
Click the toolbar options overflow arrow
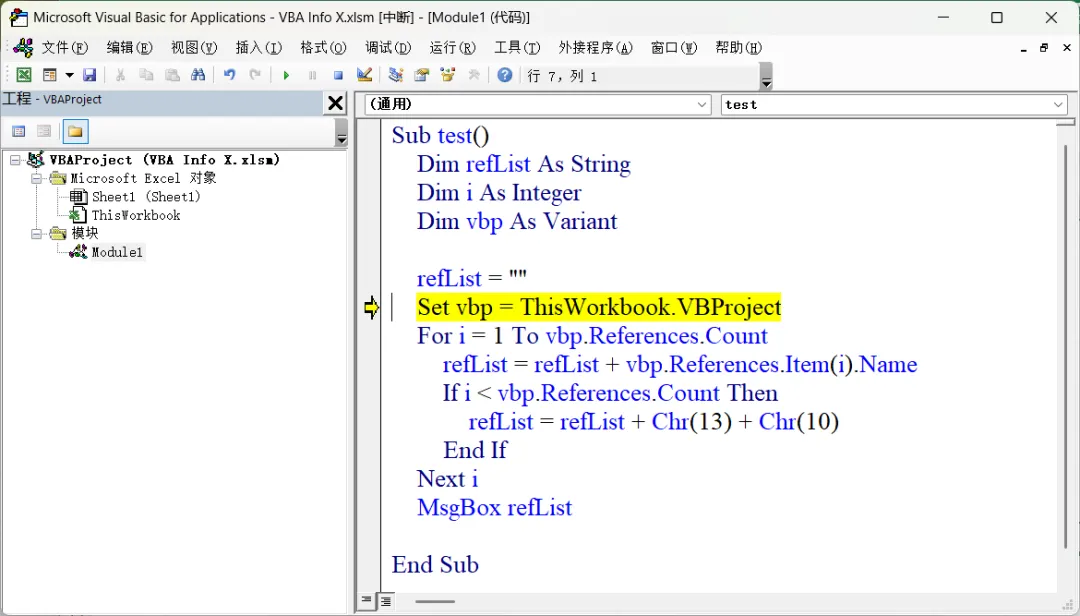(766, 76)
